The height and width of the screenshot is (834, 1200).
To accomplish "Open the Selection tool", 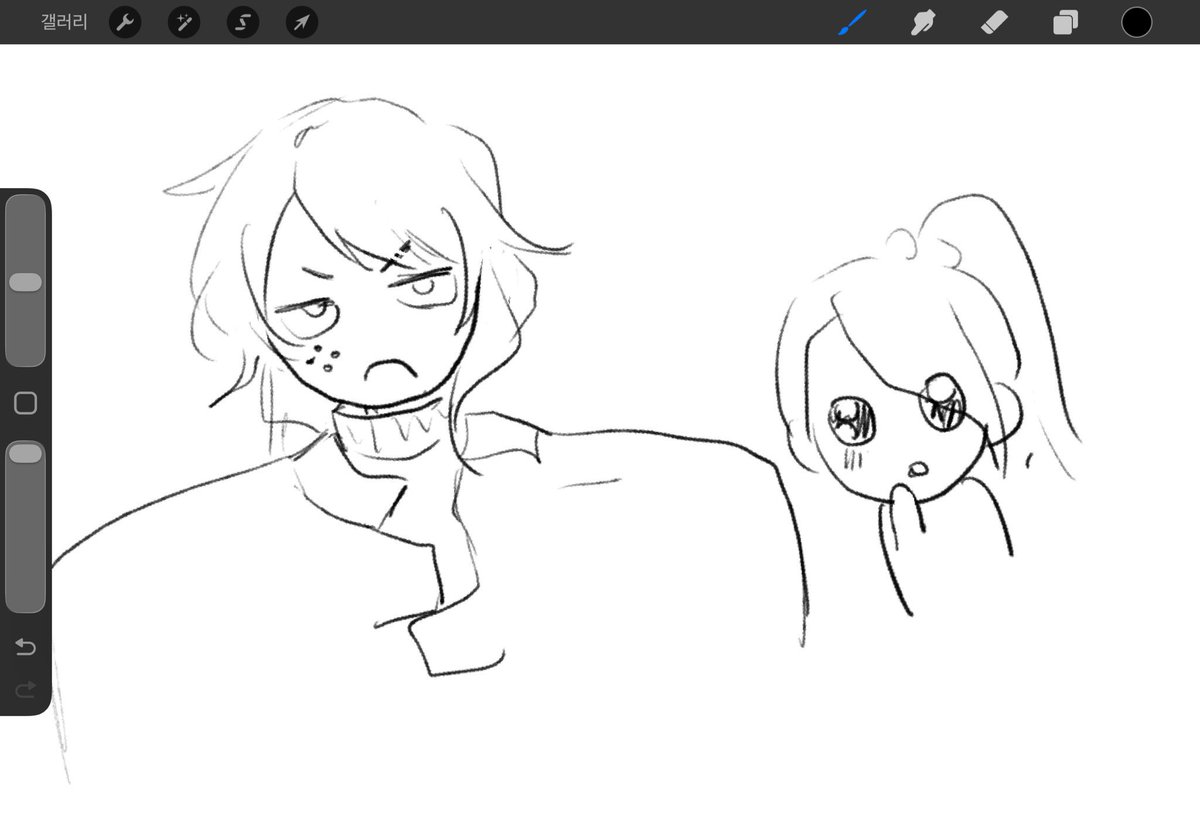I will 243,22.
